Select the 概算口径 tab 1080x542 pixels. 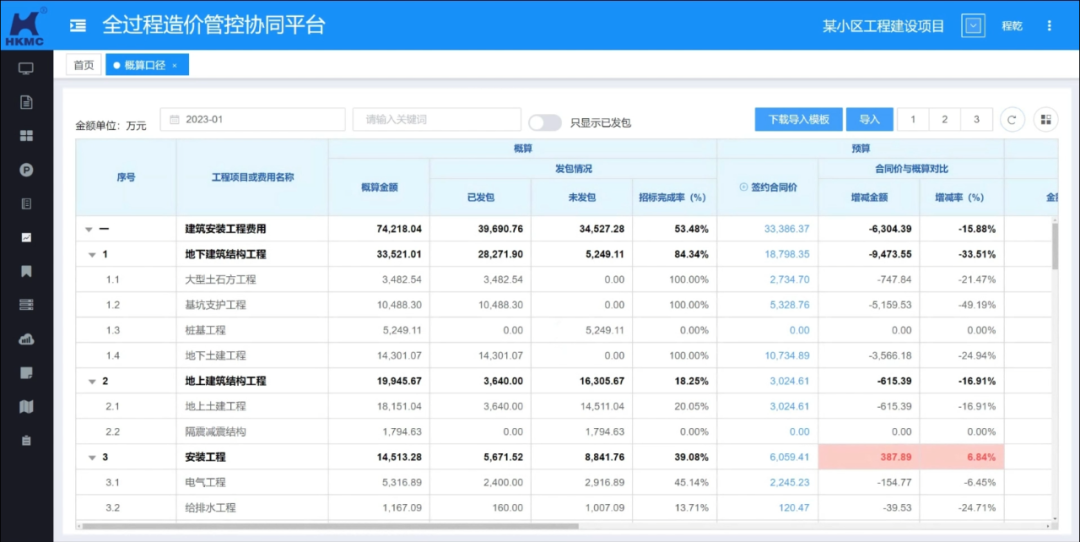coord(145,65)
